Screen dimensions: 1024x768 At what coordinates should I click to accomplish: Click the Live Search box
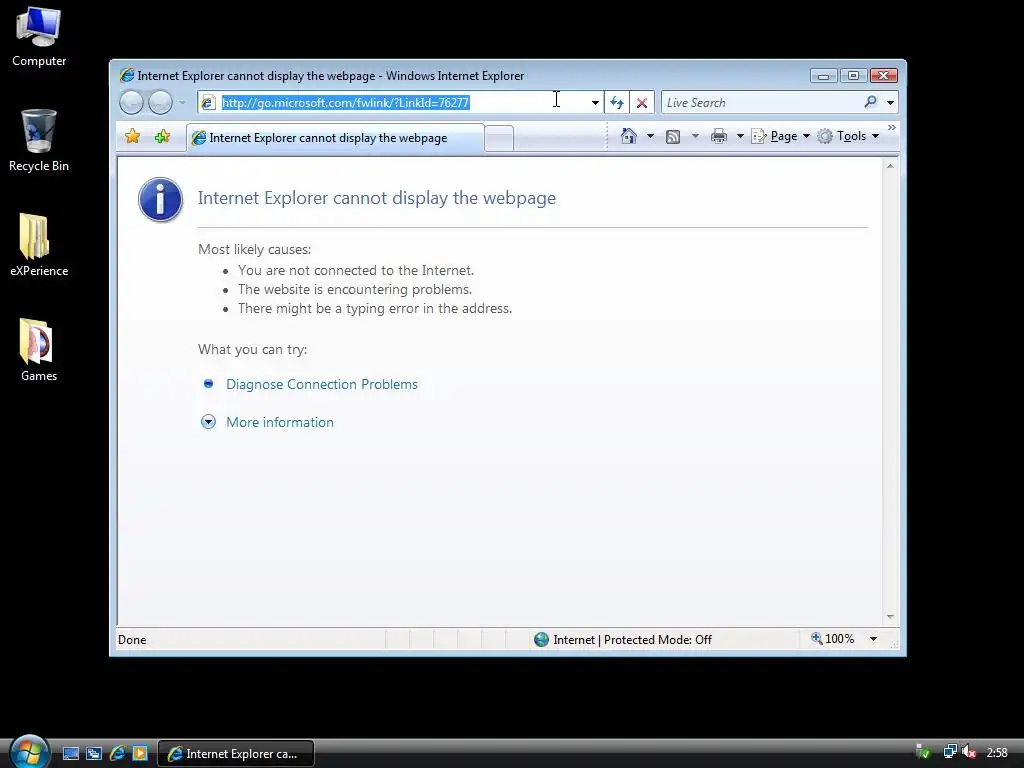(761, 103)
